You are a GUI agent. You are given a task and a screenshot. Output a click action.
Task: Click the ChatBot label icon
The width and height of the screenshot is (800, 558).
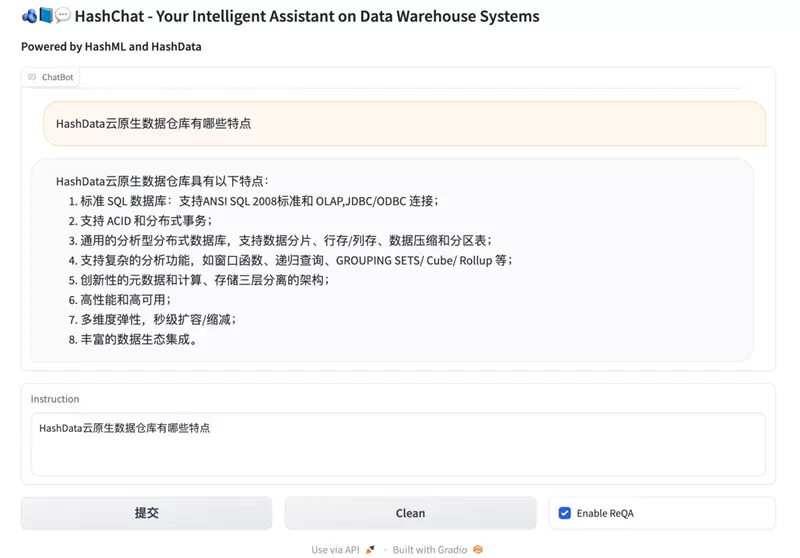click(32, 77)
